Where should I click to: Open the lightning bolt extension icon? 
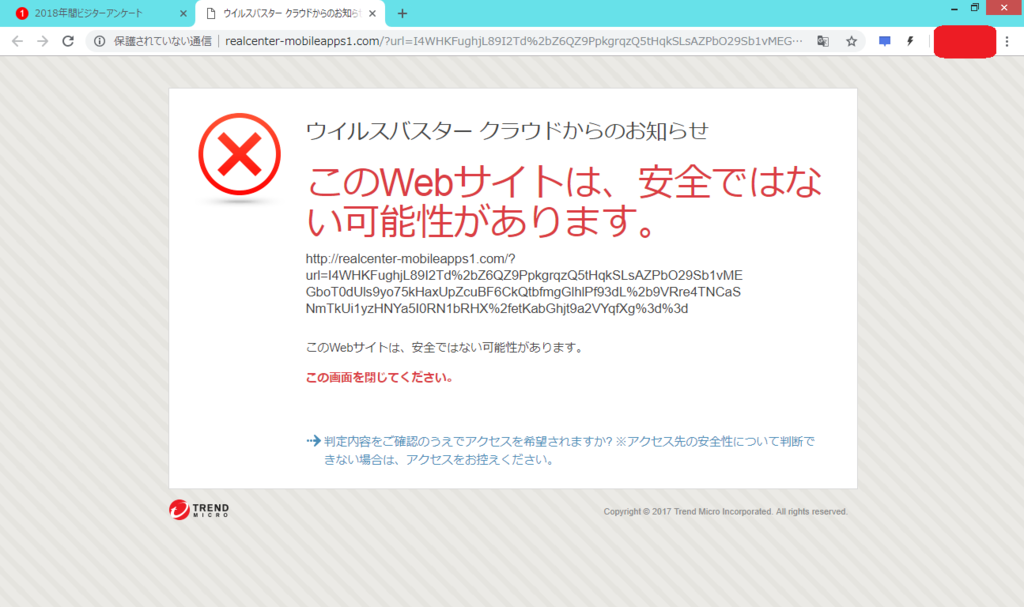910,41
